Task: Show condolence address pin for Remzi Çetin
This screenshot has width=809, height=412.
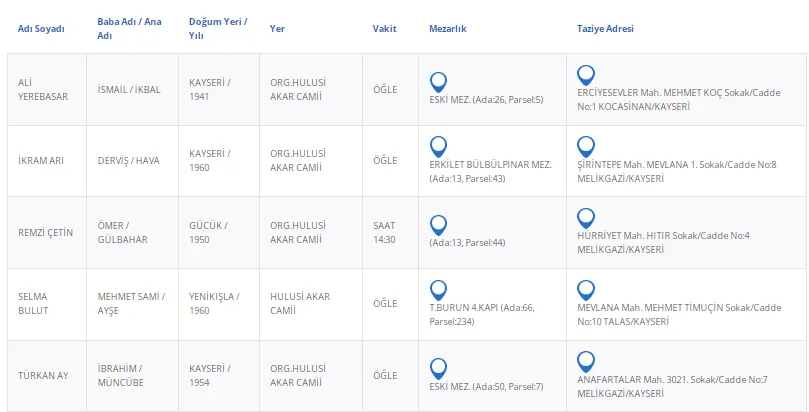Action: click(586, 218)
